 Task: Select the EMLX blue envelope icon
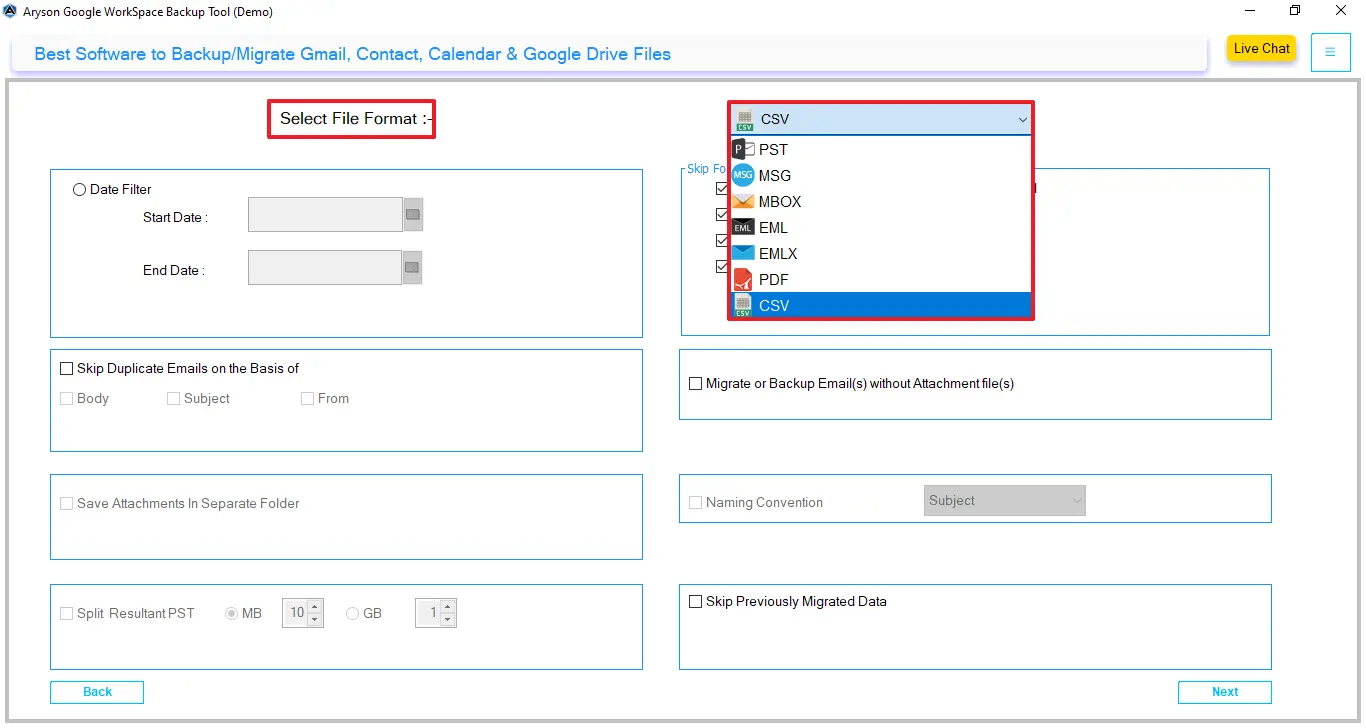point(742,253)
